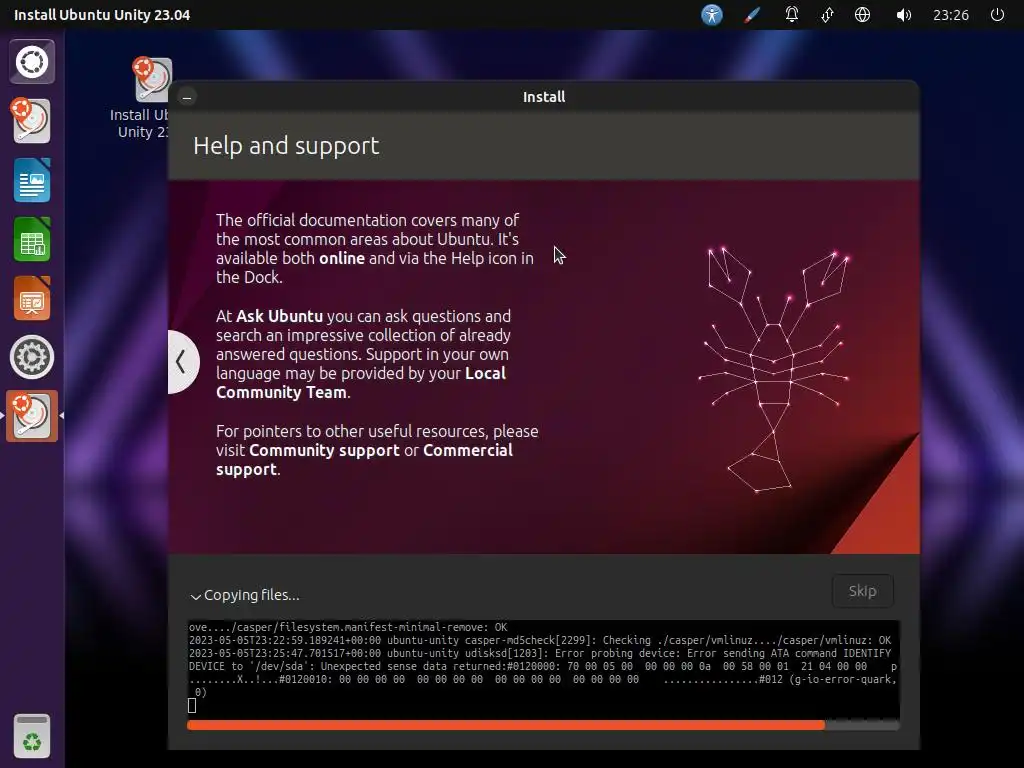Click the paintbrush indicator in top panel

pos(752,14)
